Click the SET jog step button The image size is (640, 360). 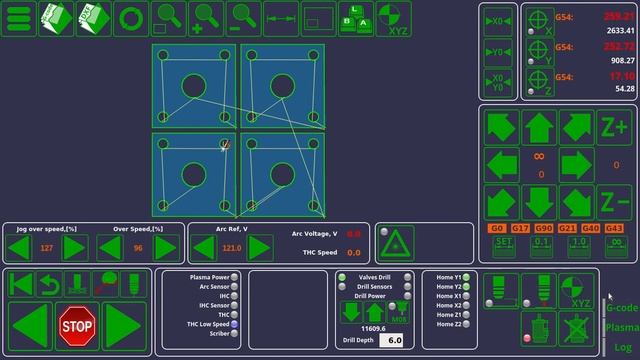pyautogui.click(x=504, y=247)
